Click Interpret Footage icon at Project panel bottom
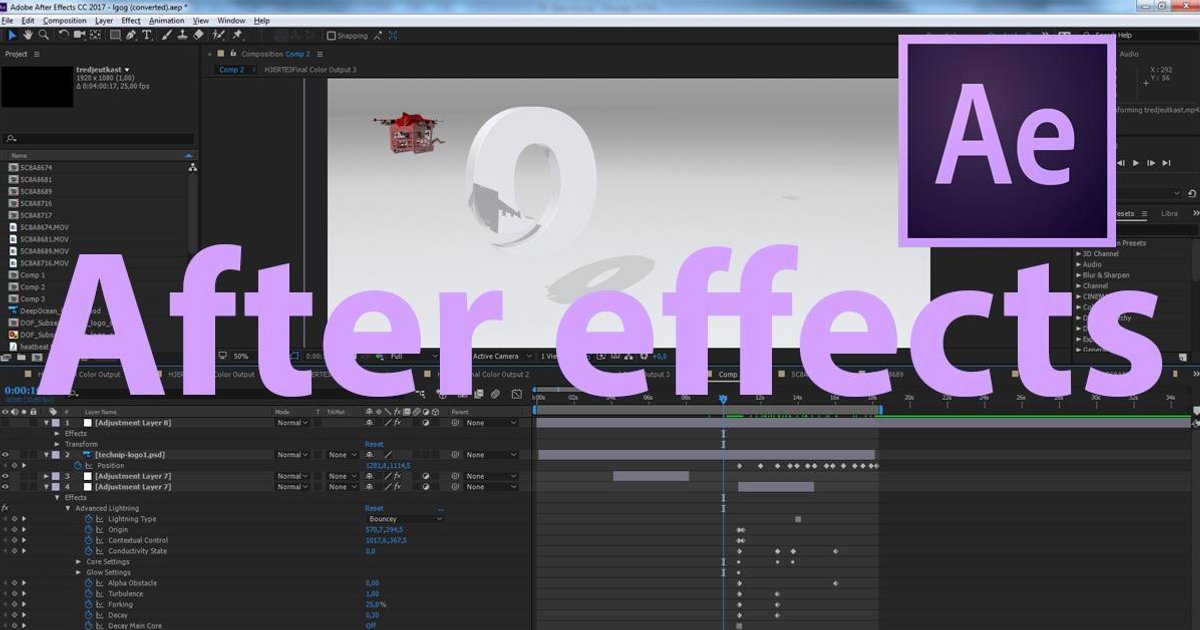Image resolution: width=1200 pixels, height=630 pixels. (x=7, y=357)
